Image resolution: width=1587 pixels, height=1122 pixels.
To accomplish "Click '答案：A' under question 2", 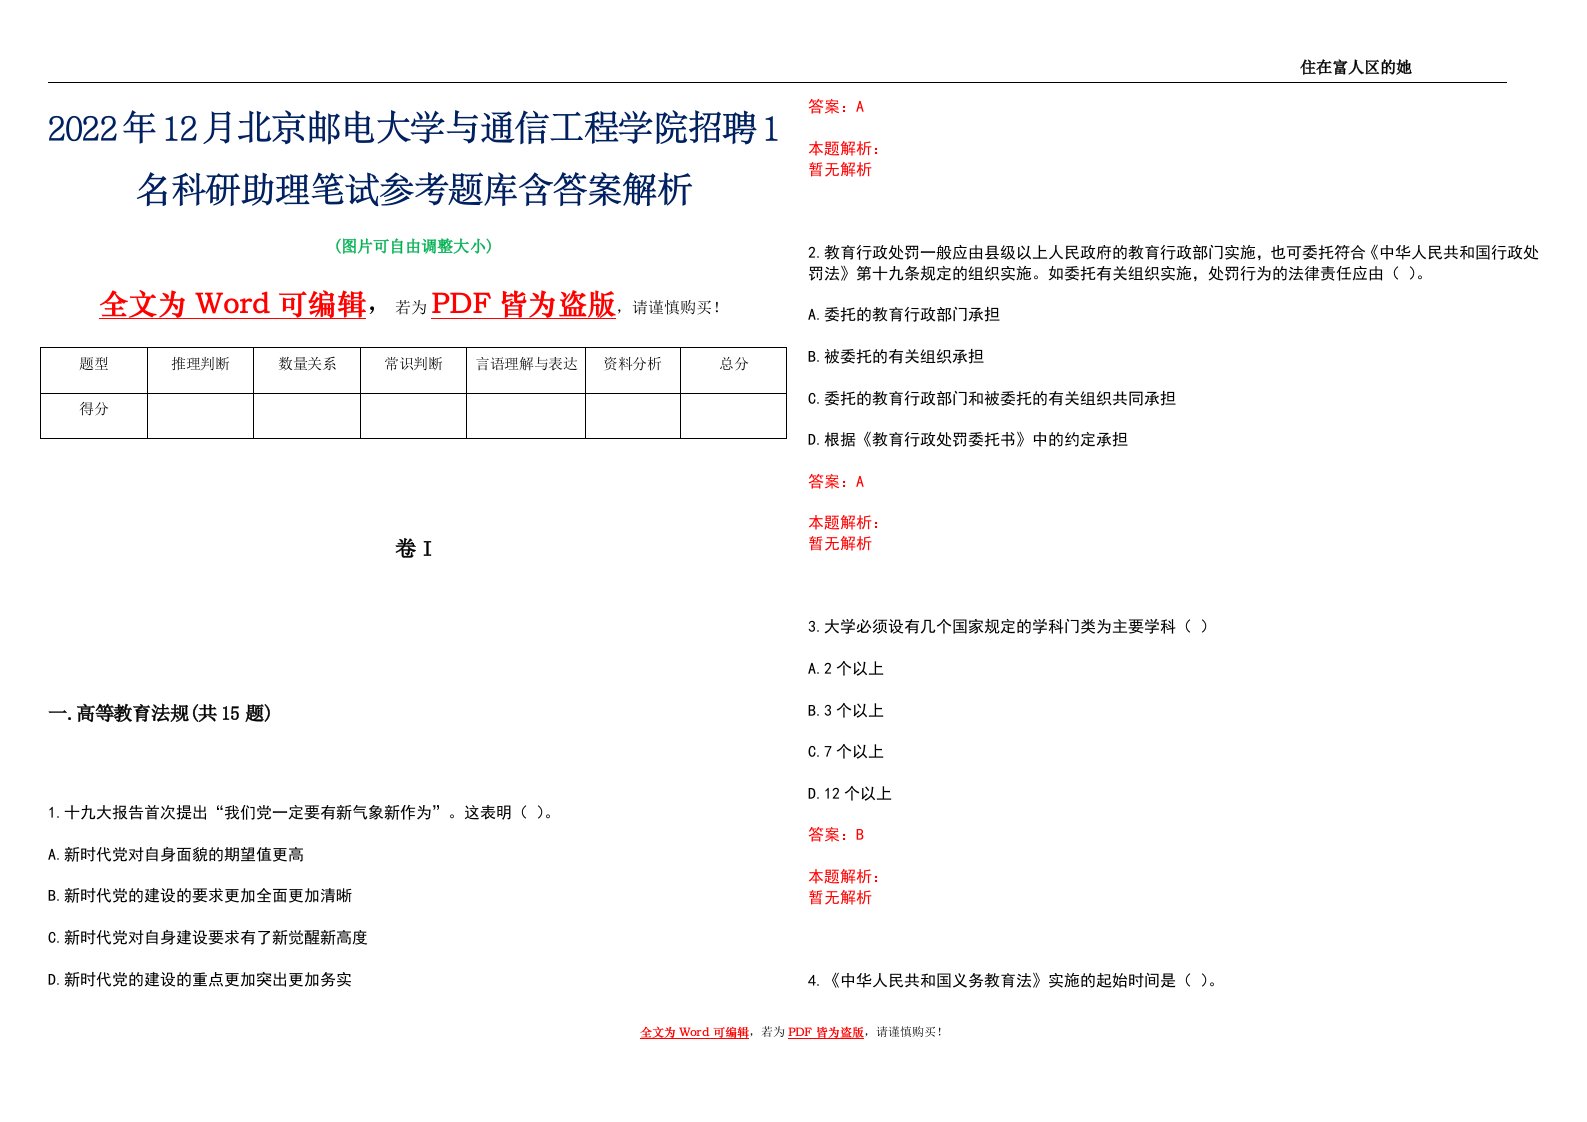I will coord(836,481).
